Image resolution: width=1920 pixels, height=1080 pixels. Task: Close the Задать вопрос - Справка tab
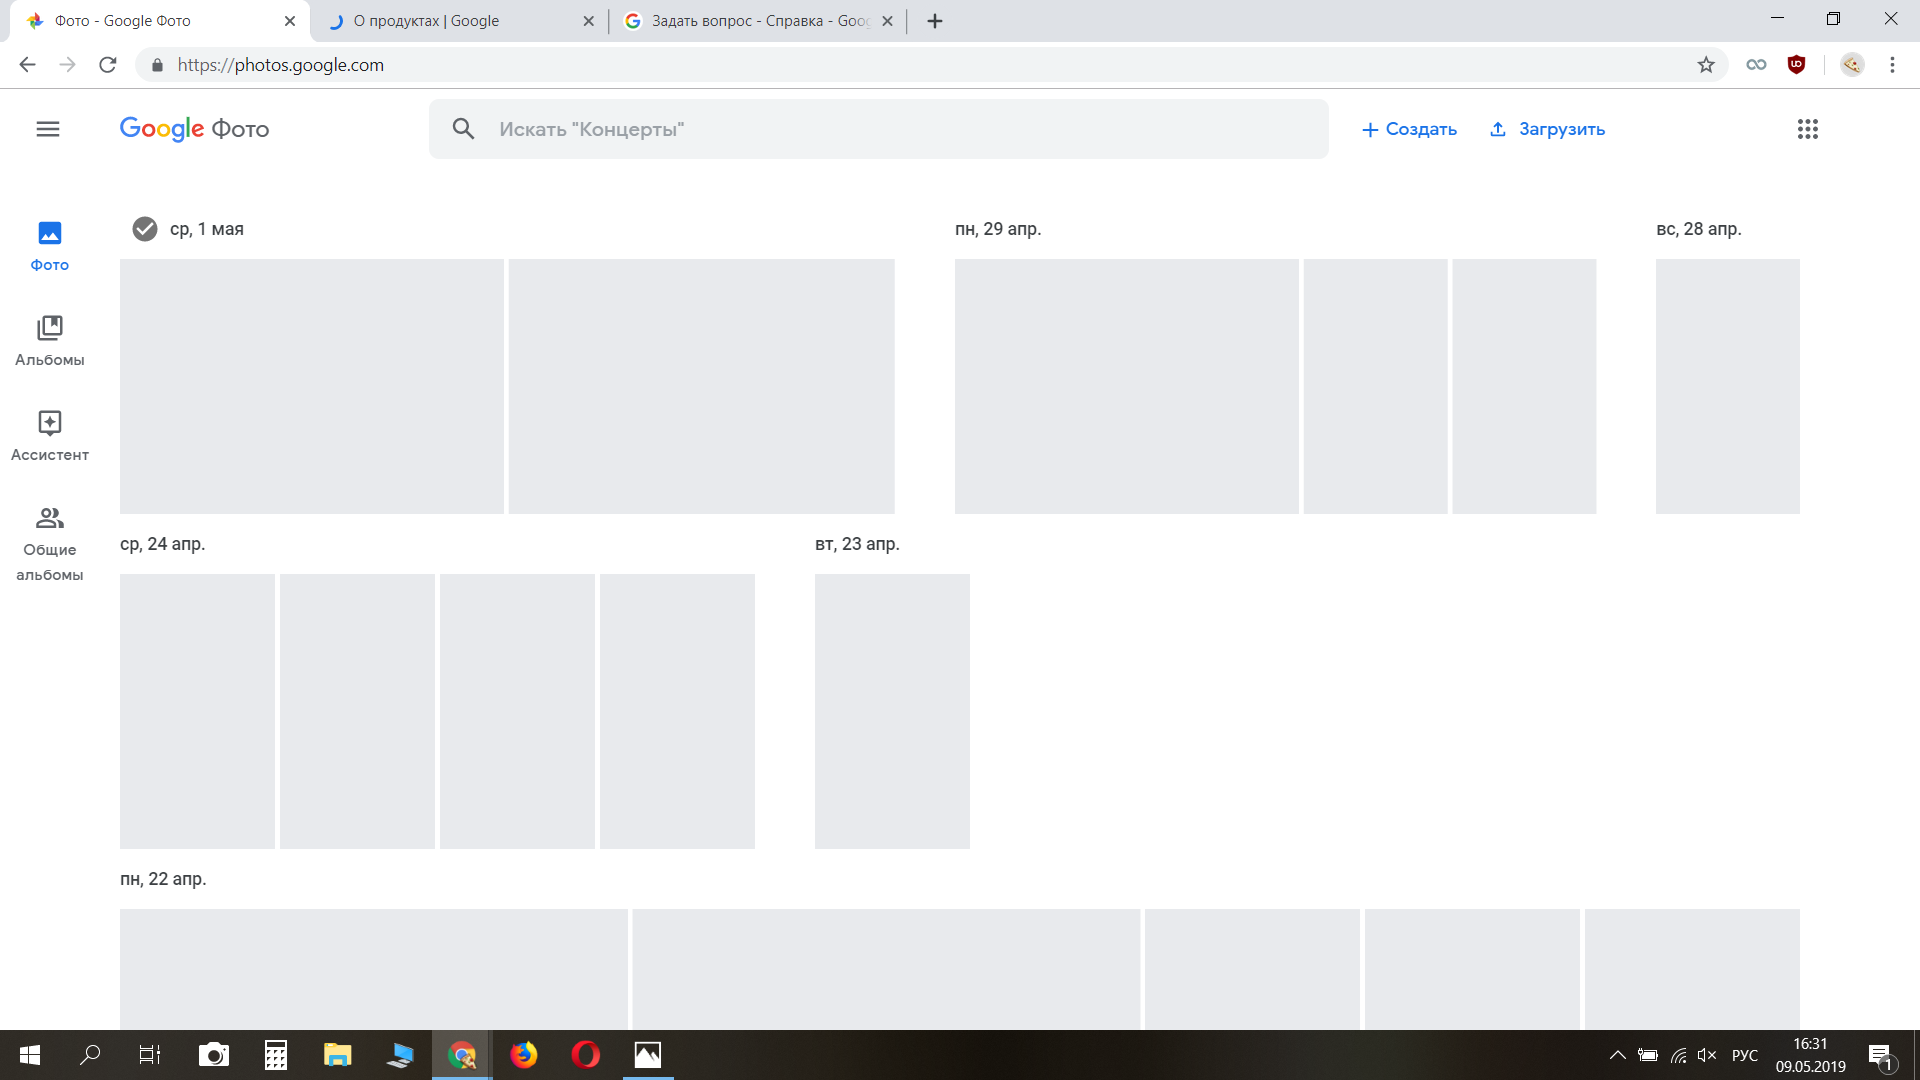click(x=887, y=21)
